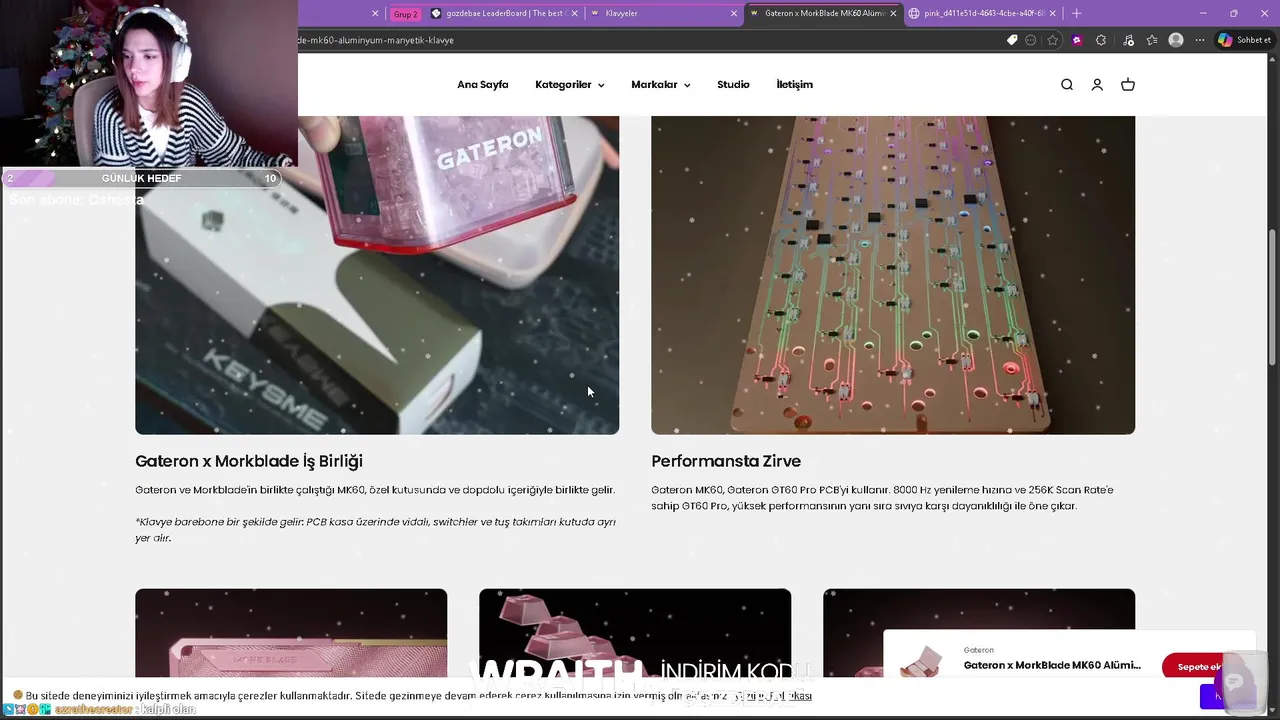
Task: Open the GT60 Pro PCB image
Action: pos(893,275)
